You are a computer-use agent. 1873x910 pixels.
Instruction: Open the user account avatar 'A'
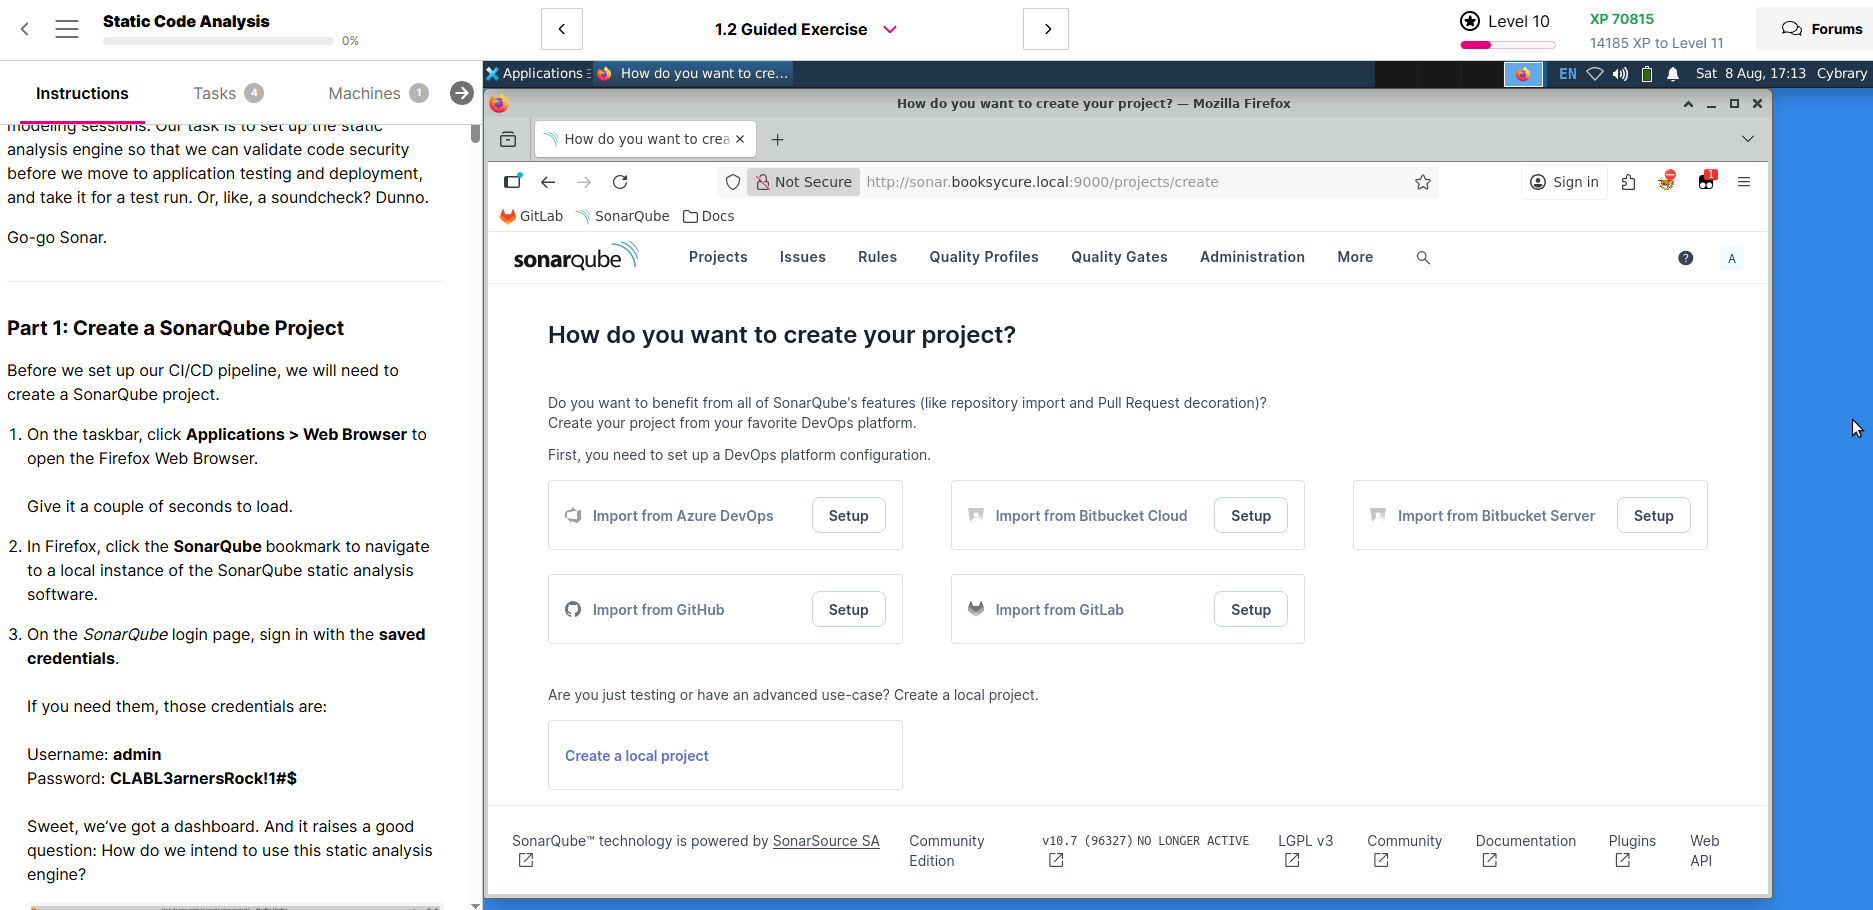[1732, 258]
